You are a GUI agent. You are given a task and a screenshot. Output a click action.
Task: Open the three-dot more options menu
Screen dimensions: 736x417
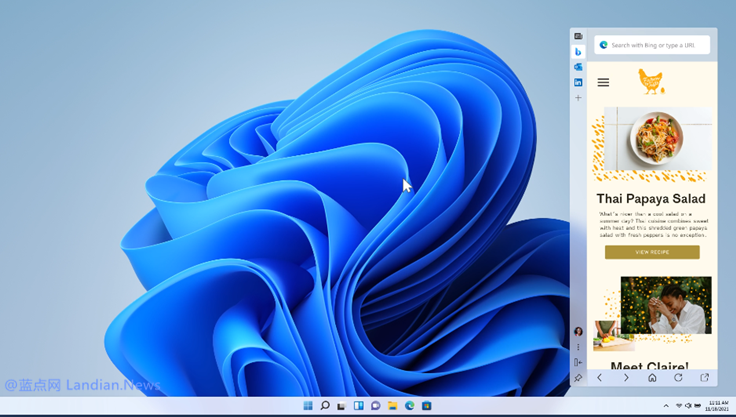pyautogui.click(x=578, y=347)
